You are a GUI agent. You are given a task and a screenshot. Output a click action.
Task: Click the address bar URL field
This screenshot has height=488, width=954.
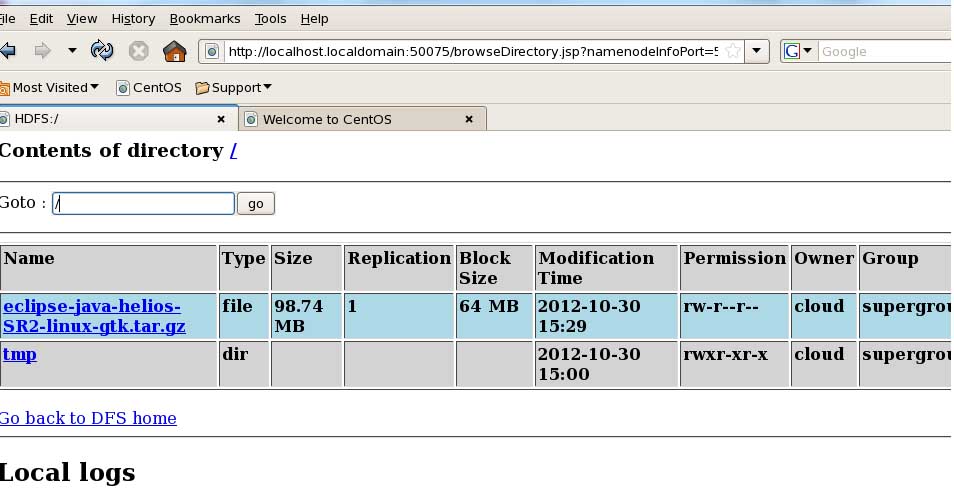(472, 52)
